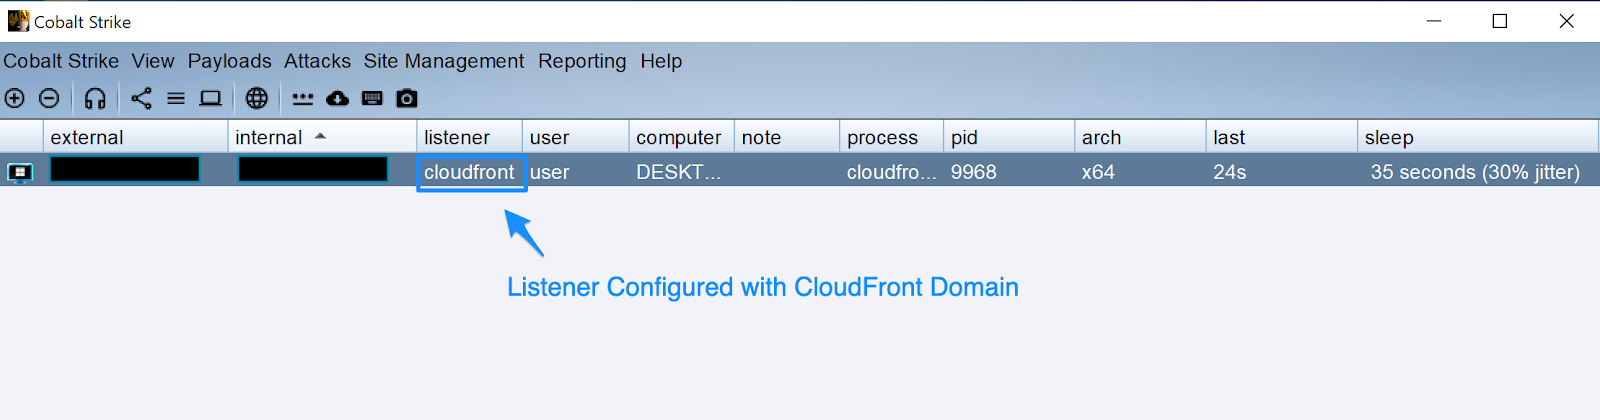Open the Site Management menu
Viewport: 1600px width, 420px height.
coord(443,61)
